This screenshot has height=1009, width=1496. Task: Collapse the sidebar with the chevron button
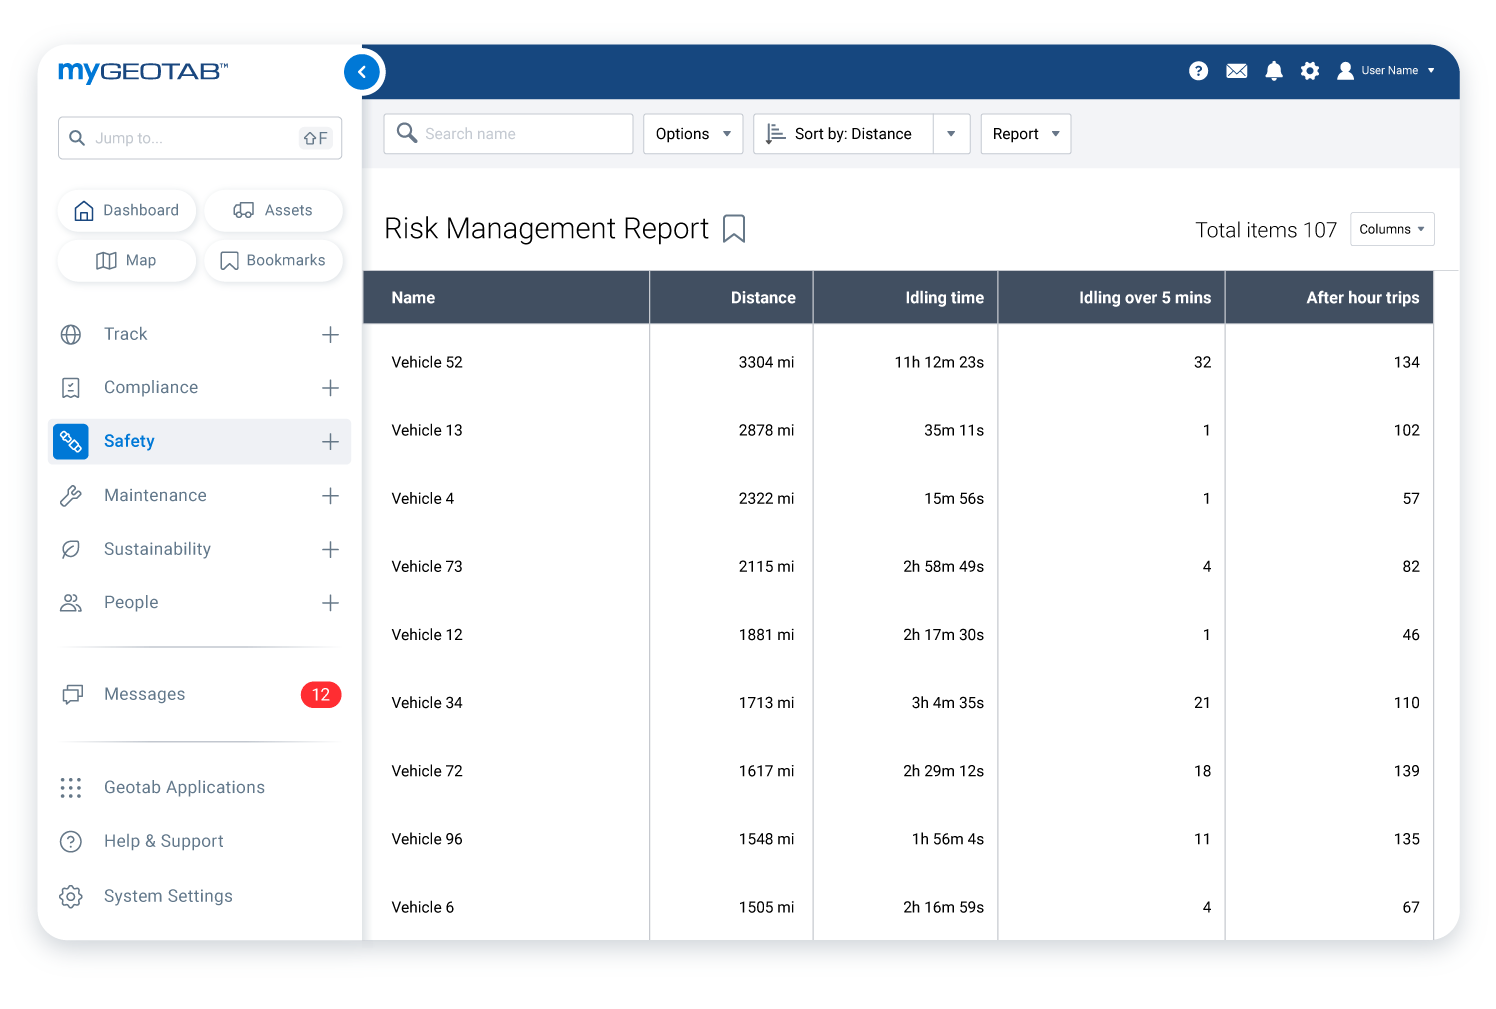click(362, 71)
